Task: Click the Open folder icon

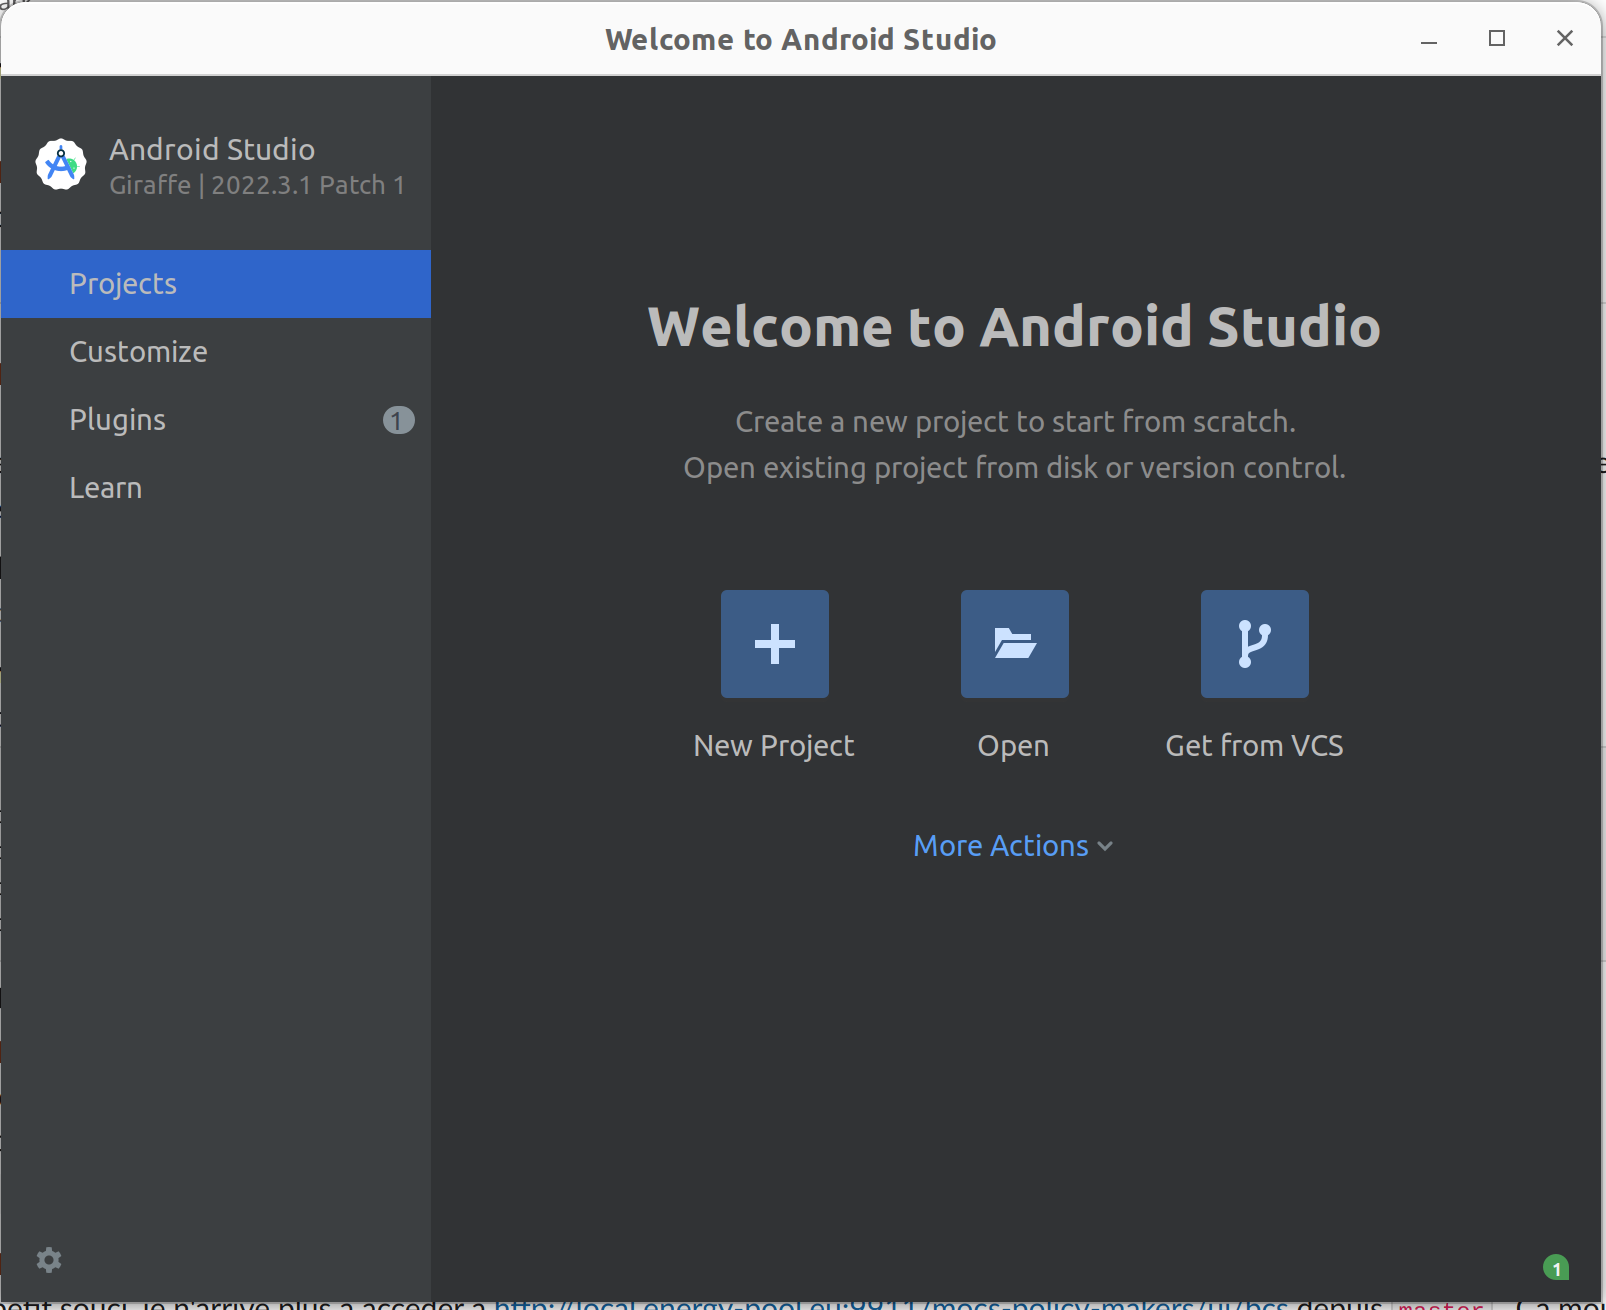Action: (x=1015, y=644)
